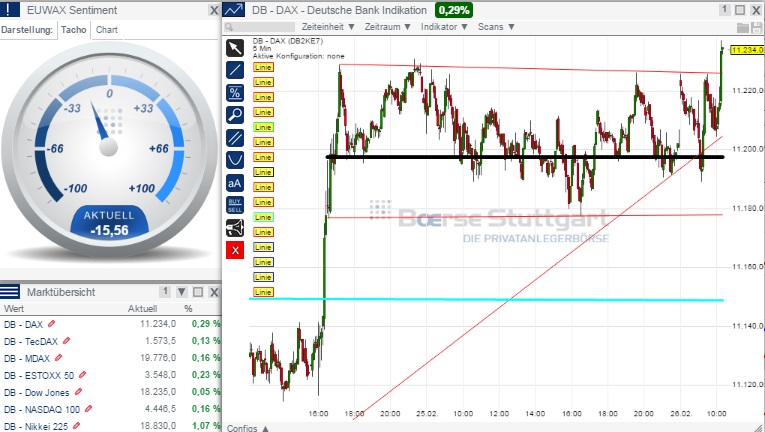
Task: Click the magnifier icon in chart search box
Action: (229, 27)
